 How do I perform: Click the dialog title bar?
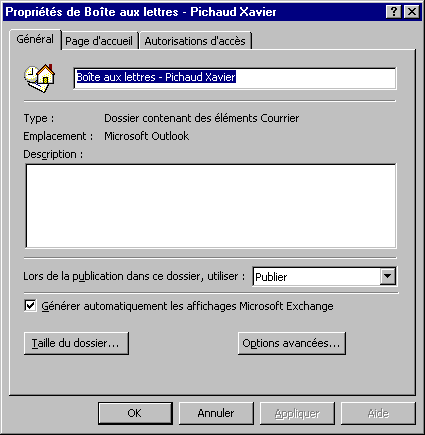point(193,12)
